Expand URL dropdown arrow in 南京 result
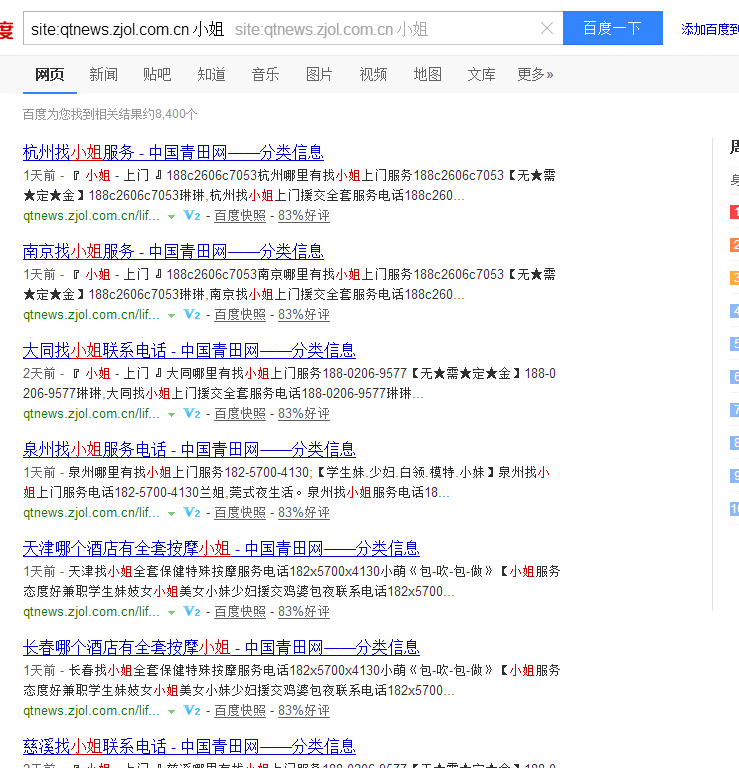 [x=171, y=315]
